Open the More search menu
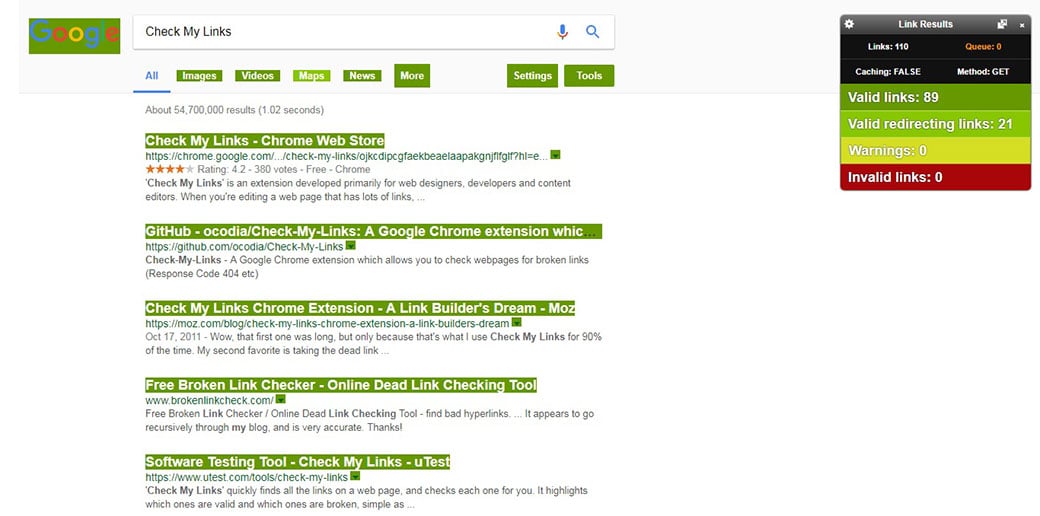The image size is (1040, 516). pyautogui.click(x=412, y=76)
